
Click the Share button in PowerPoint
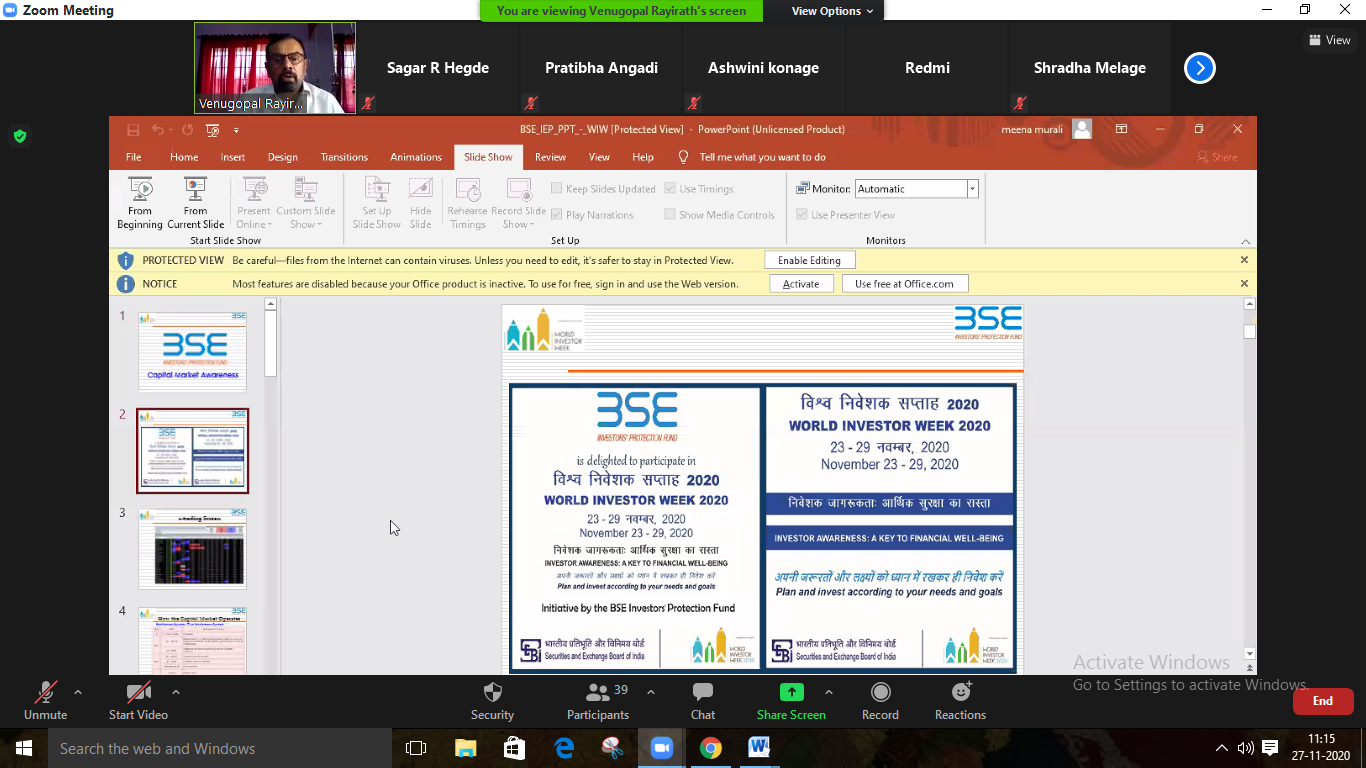coord(1217,157)
